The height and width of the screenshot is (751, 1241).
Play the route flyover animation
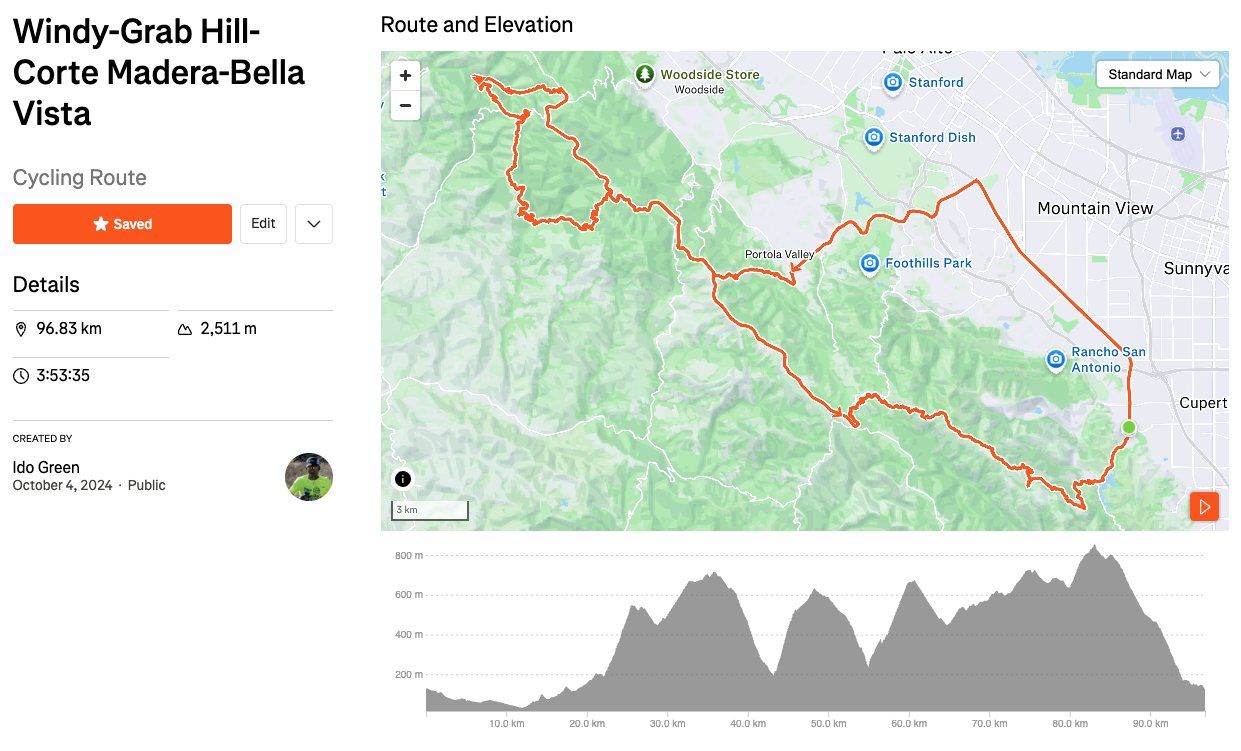1204,507
